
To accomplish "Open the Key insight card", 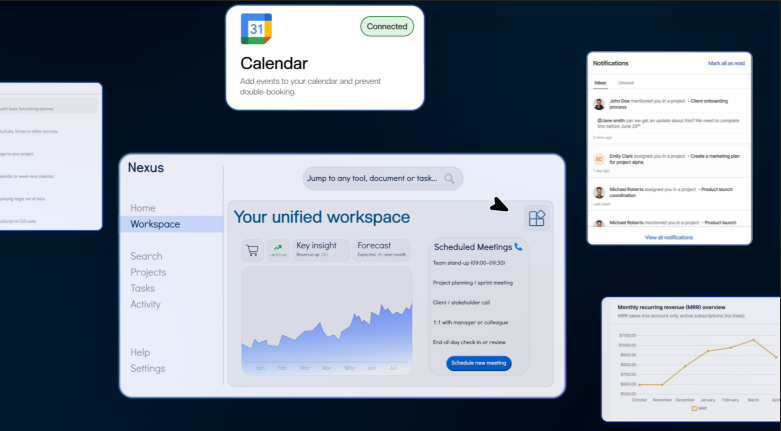I will [x=321, y=250].
